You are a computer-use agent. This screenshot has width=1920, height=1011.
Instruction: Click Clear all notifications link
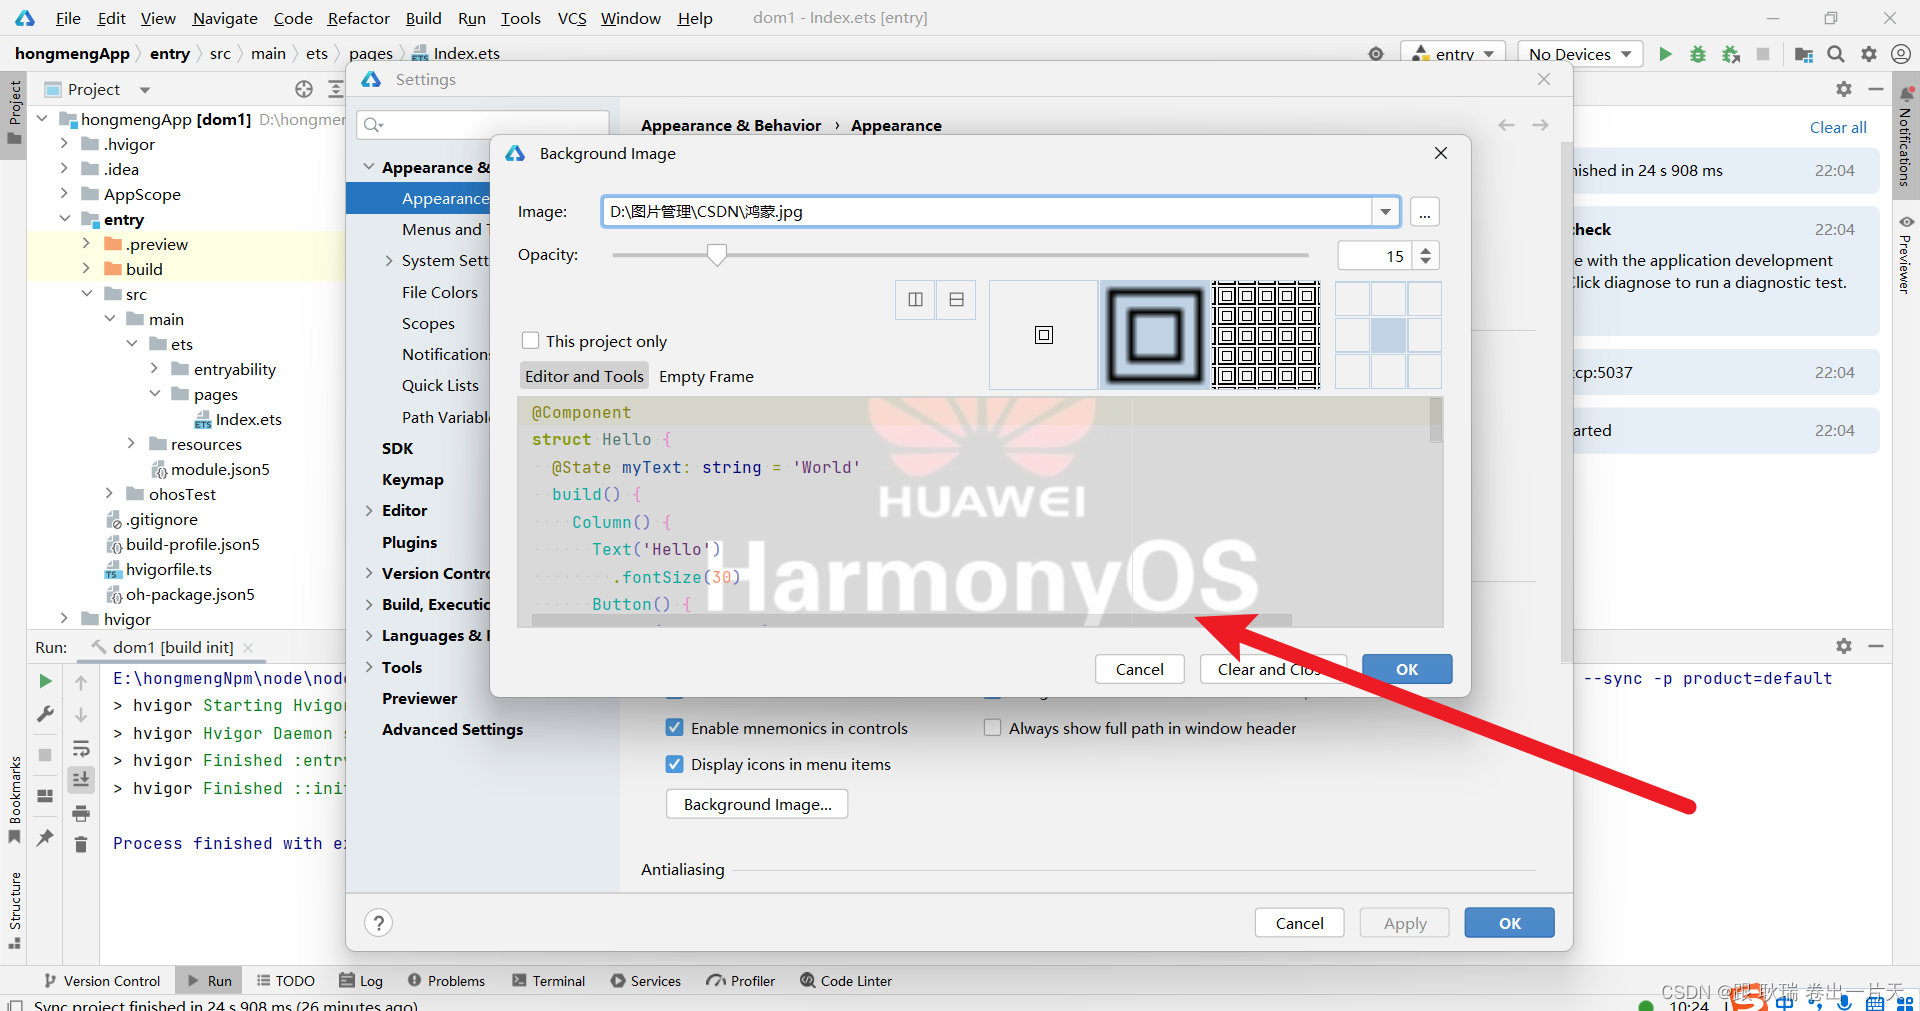click(x=1838, y=127)
